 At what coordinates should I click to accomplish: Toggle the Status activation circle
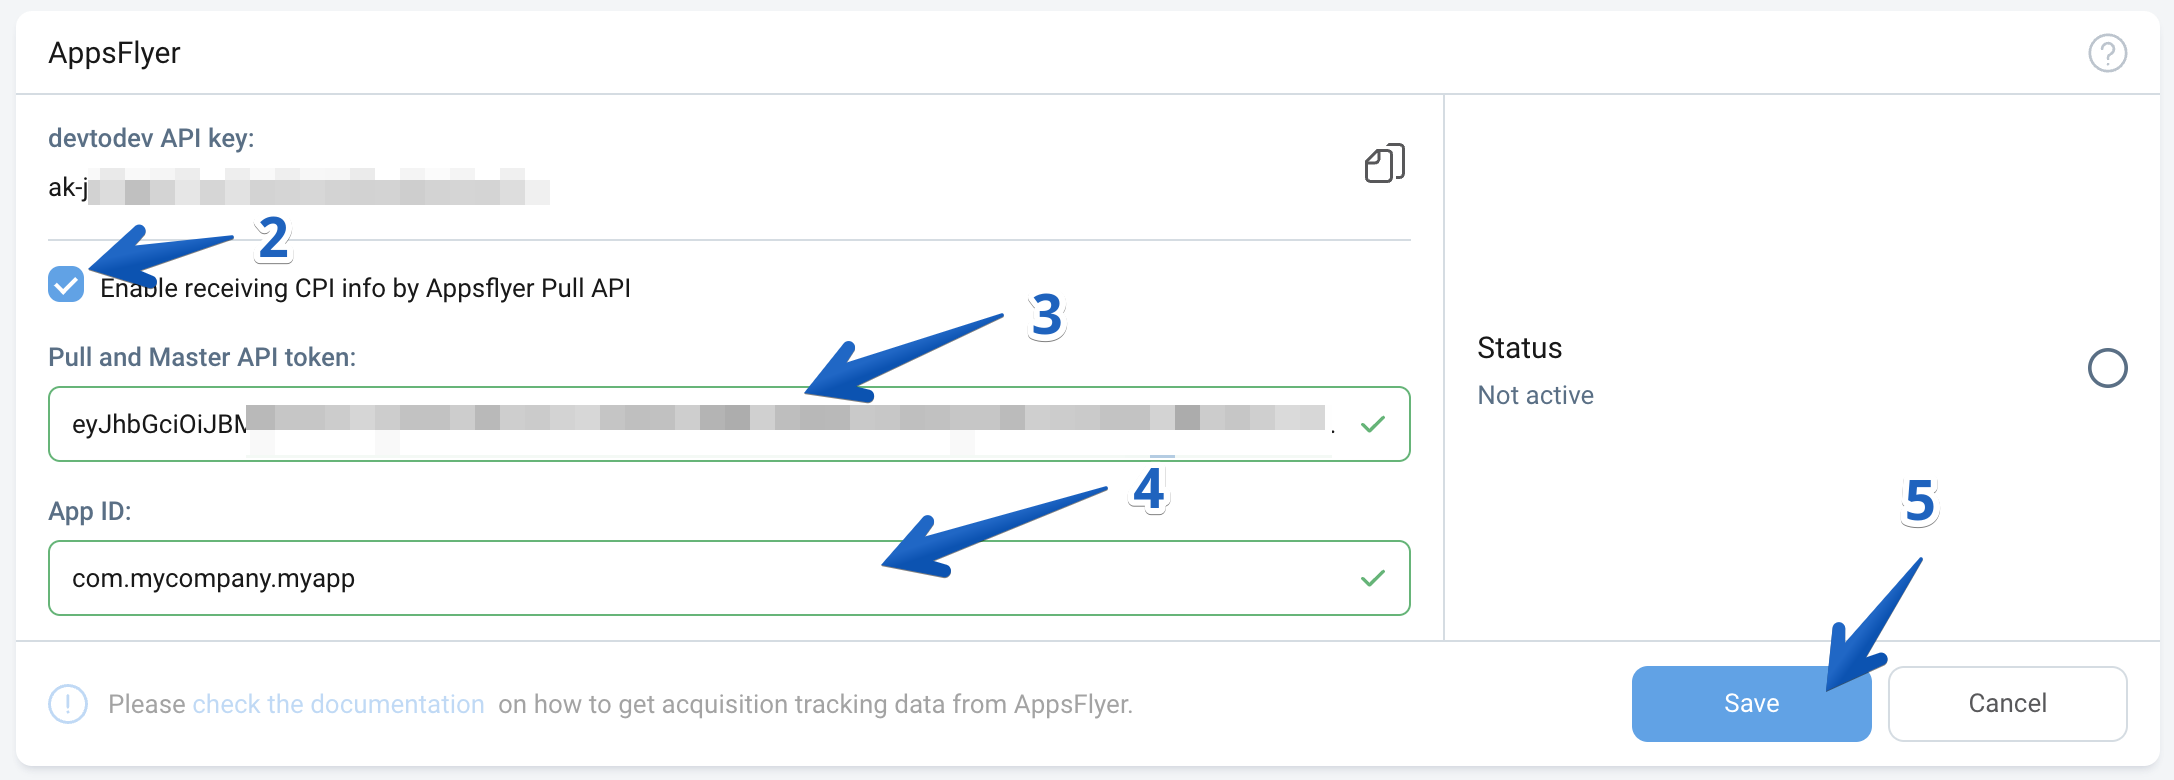2107,368
